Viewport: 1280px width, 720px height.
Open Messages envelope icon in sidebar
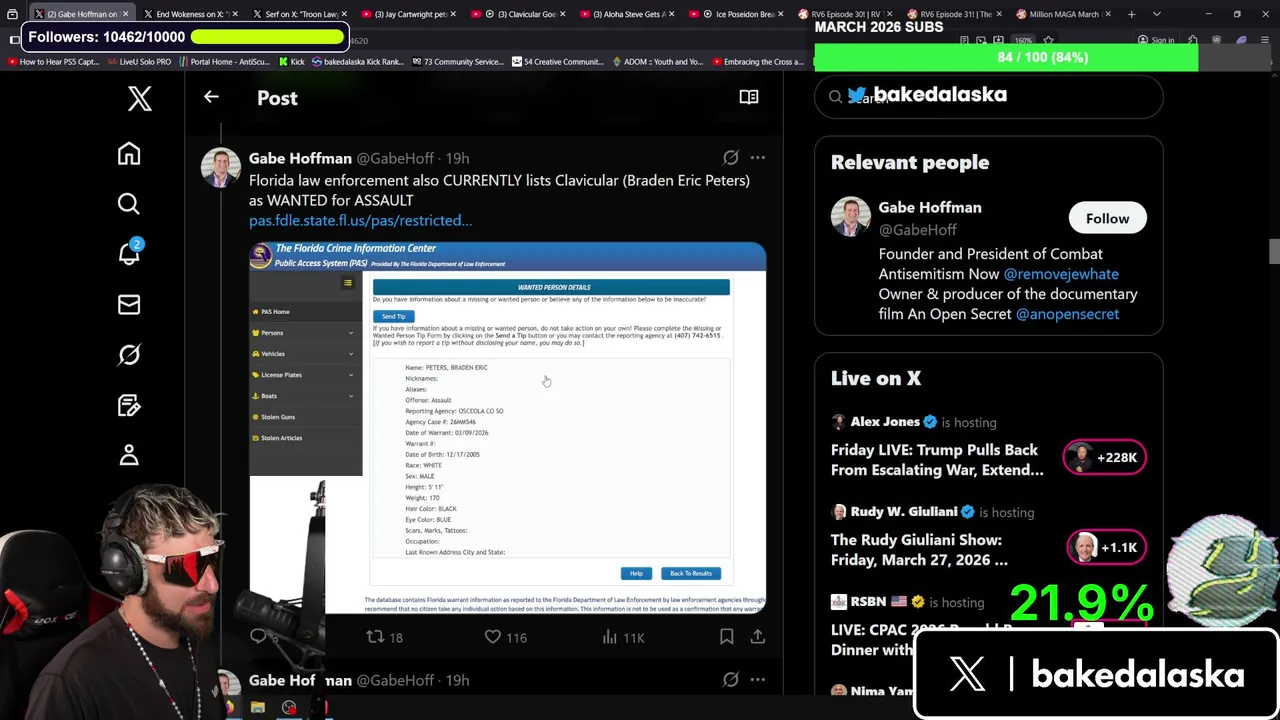coord(129,304)
